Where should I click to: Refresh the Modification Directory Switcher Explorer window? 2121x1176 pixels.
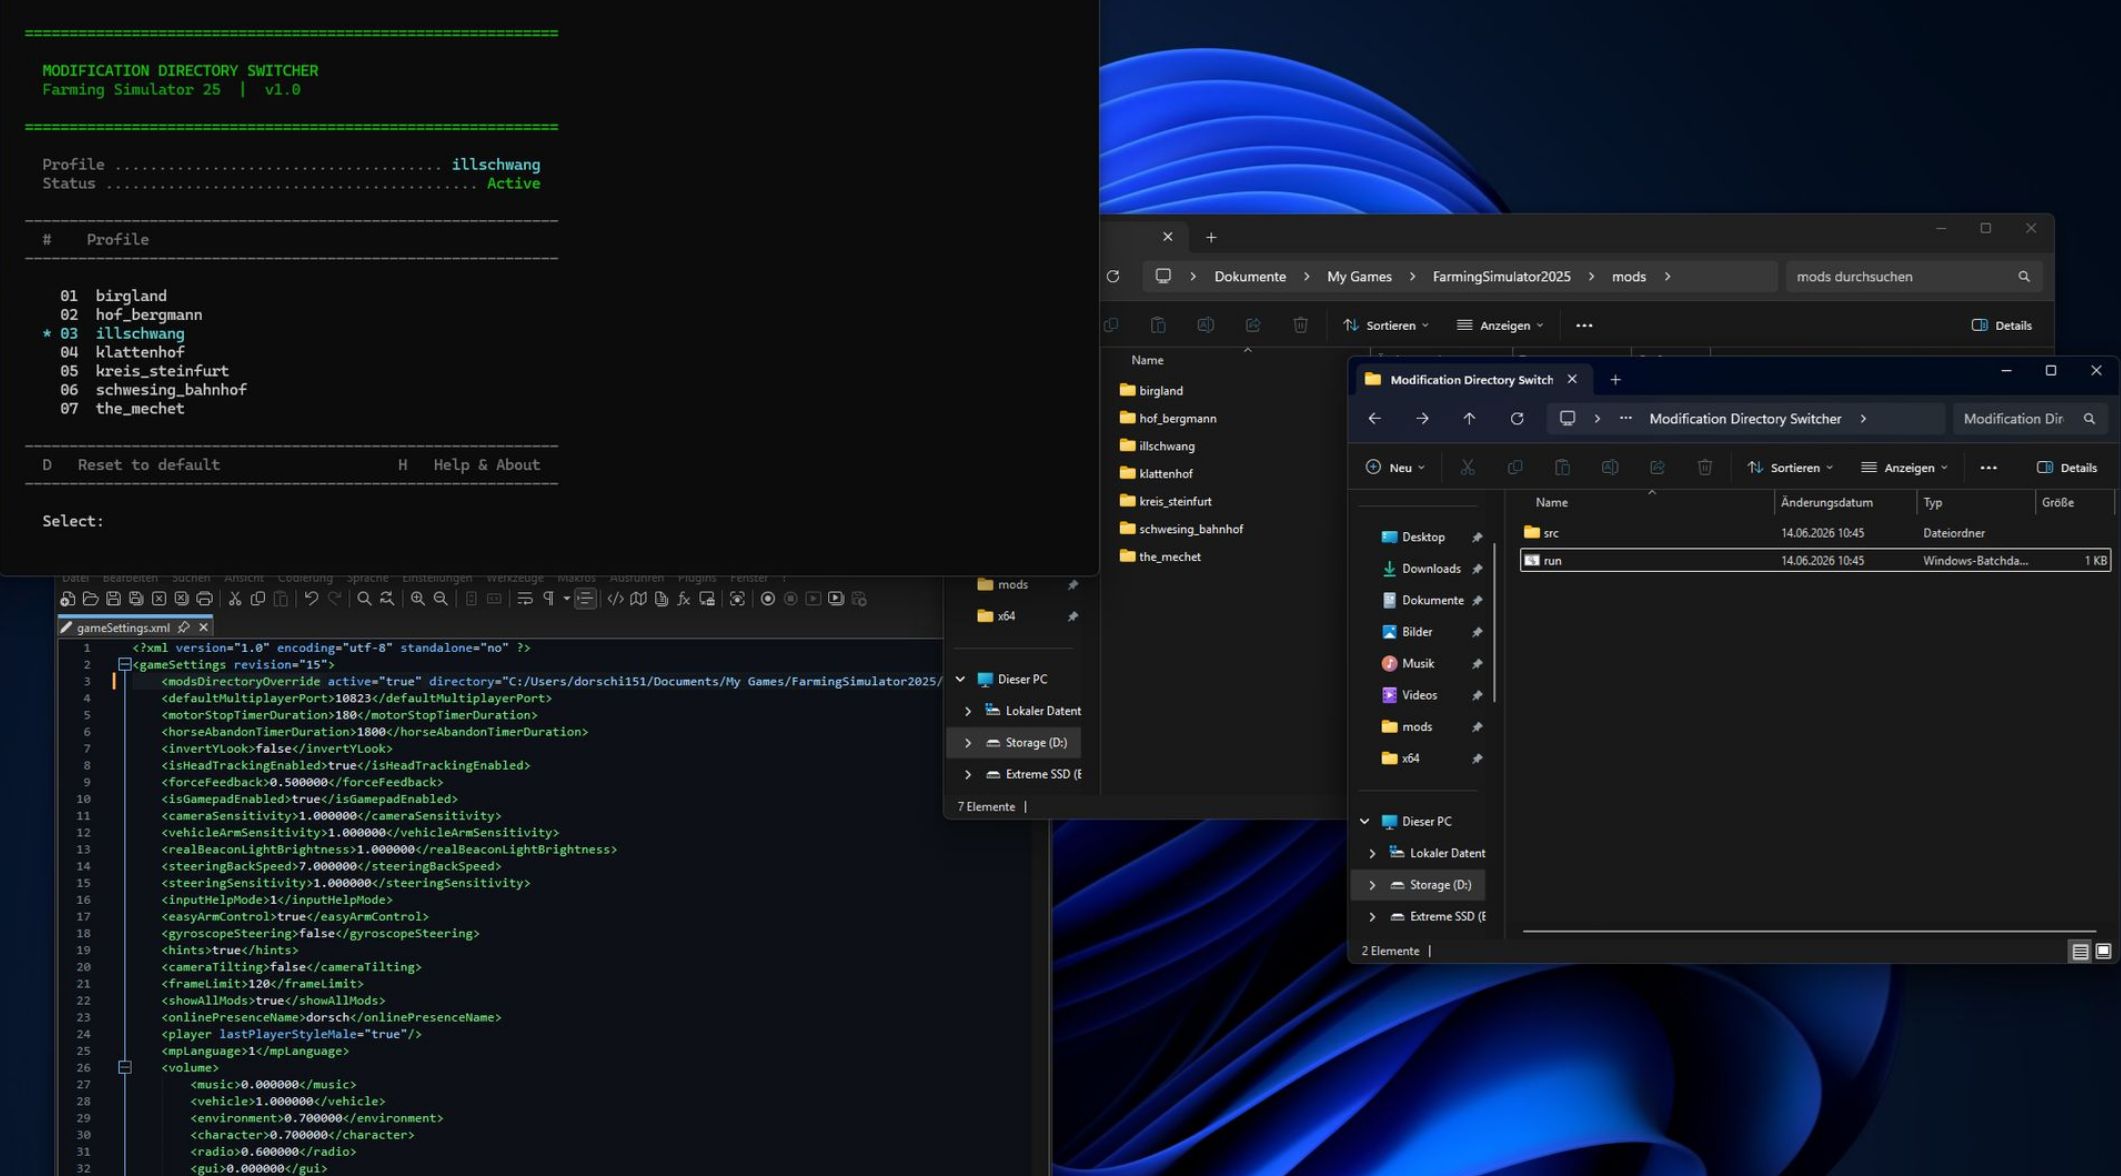1517,419
